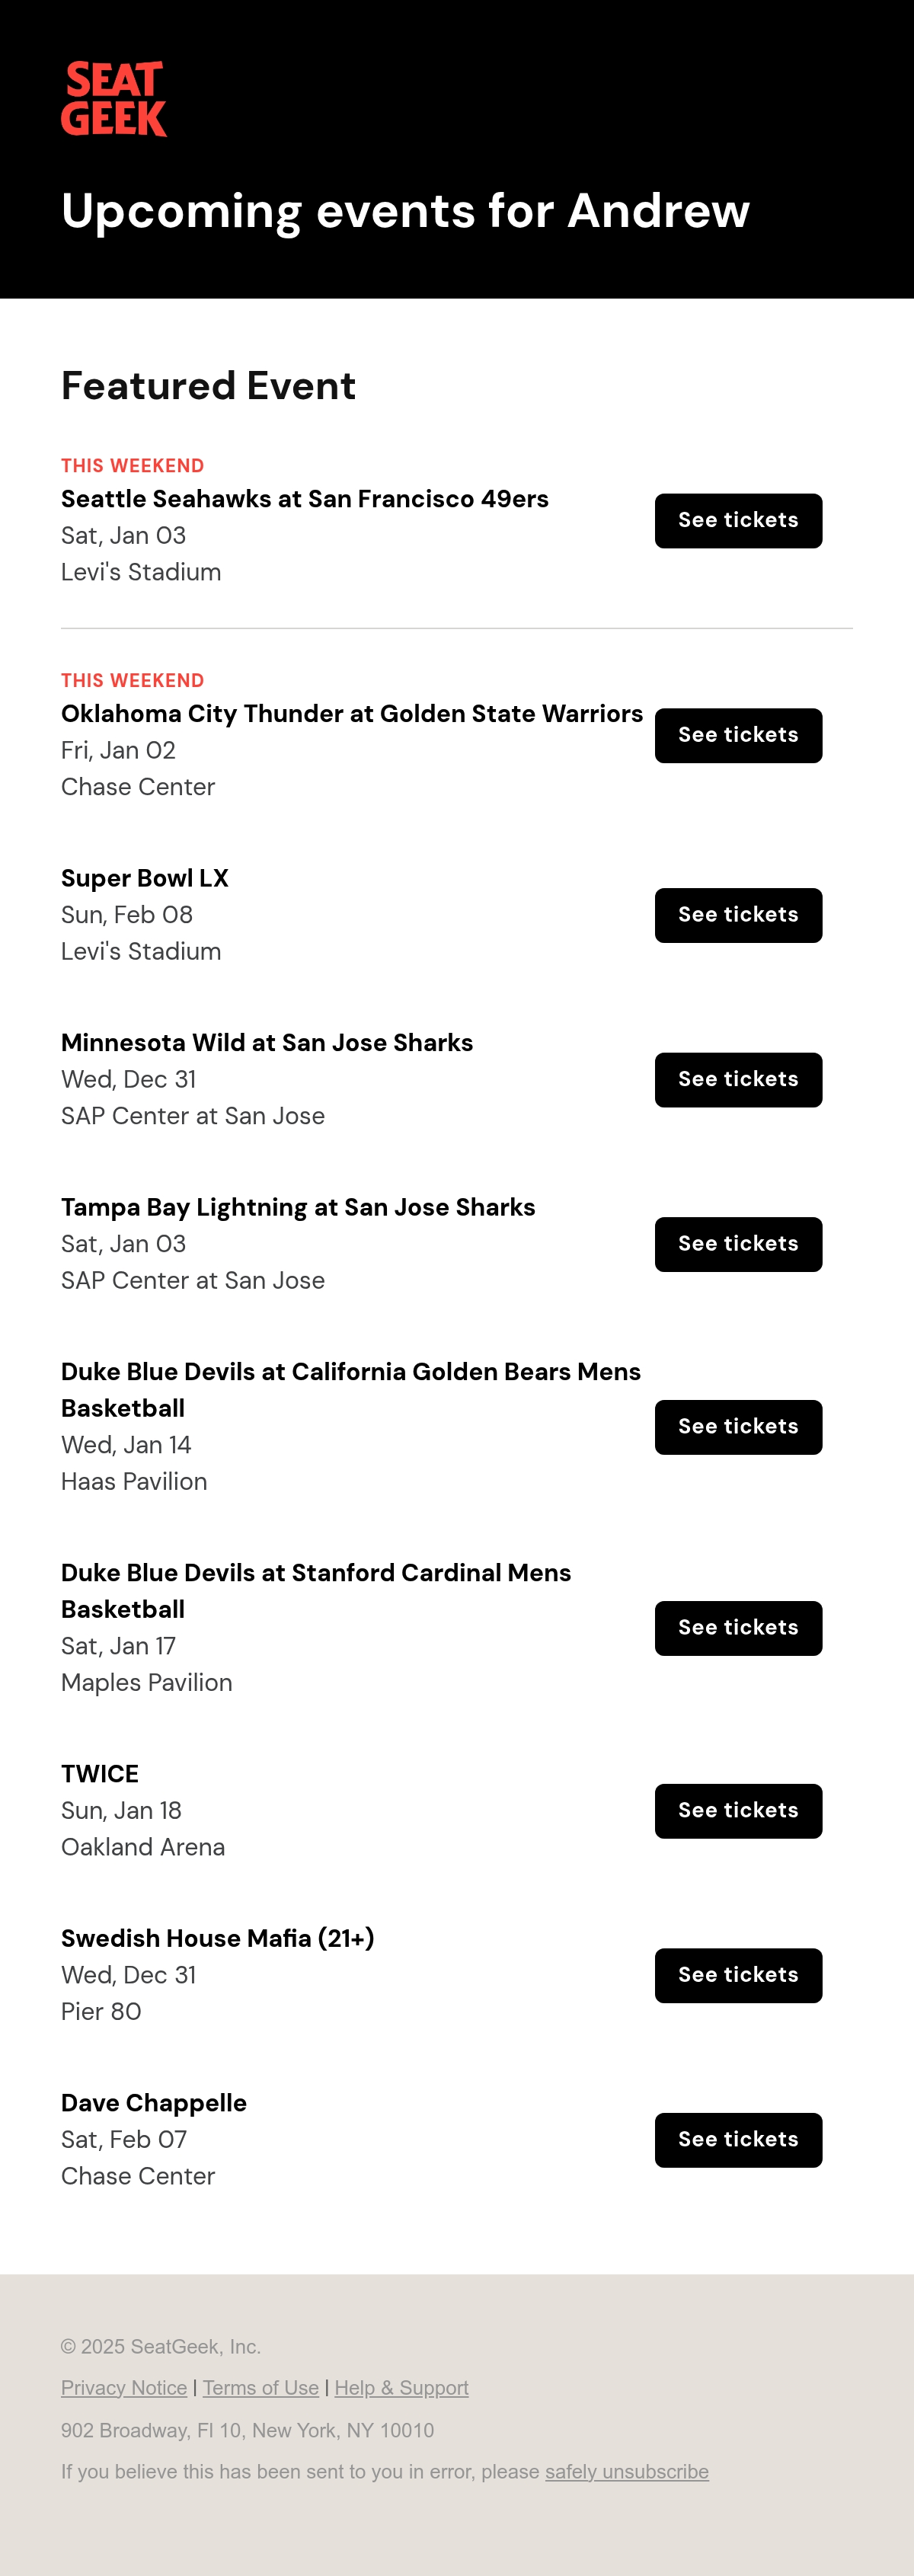The width and height of the screenshot is (914, 2576).
Task: Open the Terms of Use link
Action: point(261,2388)
